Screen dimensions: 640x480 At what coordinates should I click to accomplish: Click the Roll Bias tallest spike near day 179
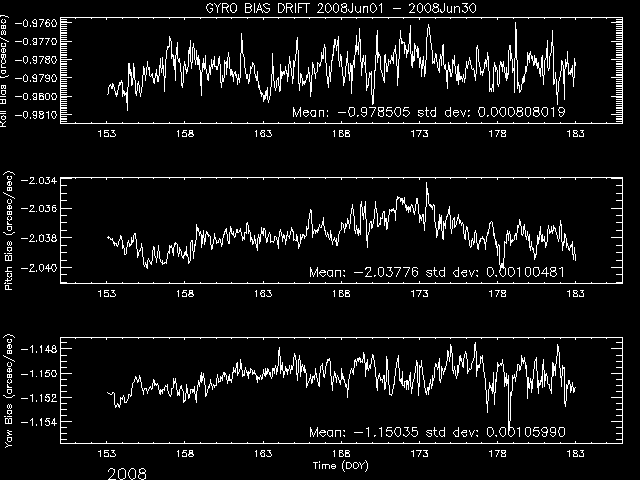tap(515, 24)
